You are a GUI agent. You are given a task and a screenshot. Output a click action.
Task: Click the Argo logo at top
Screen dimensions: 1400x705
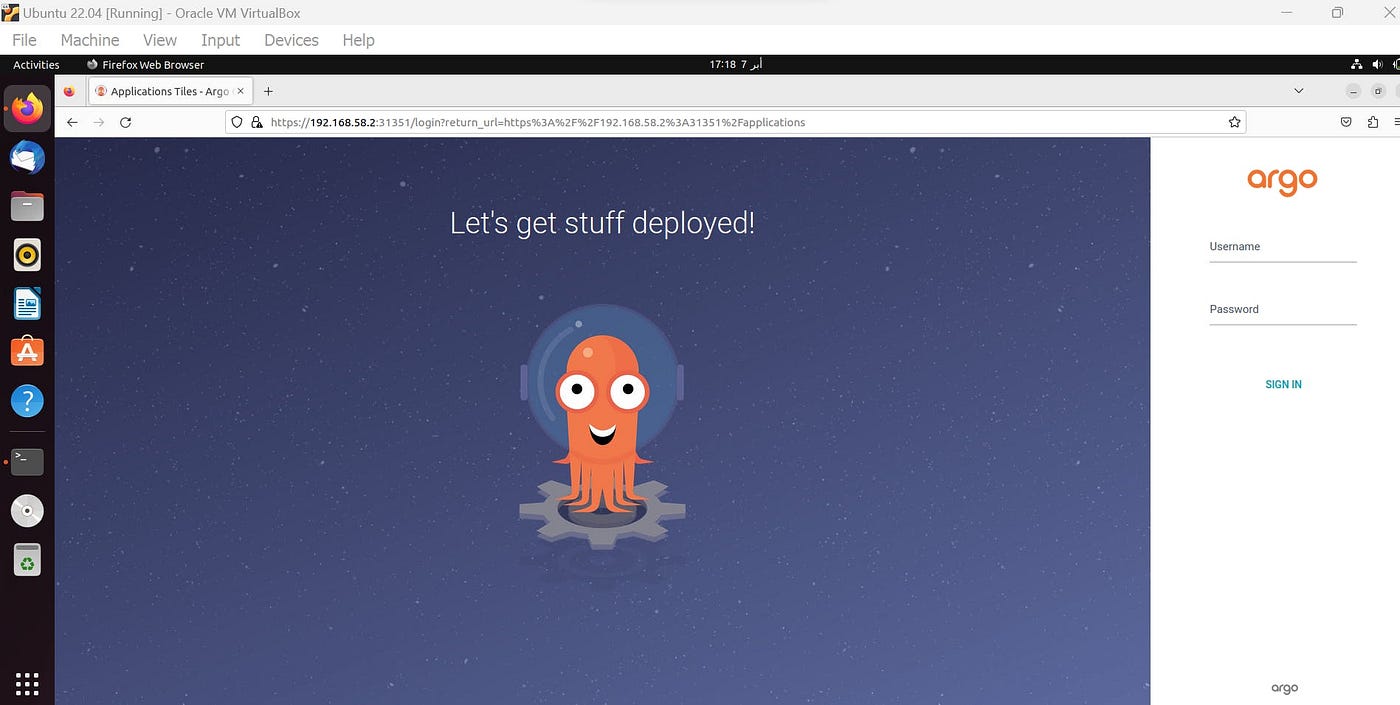(x=1282, y=181)
